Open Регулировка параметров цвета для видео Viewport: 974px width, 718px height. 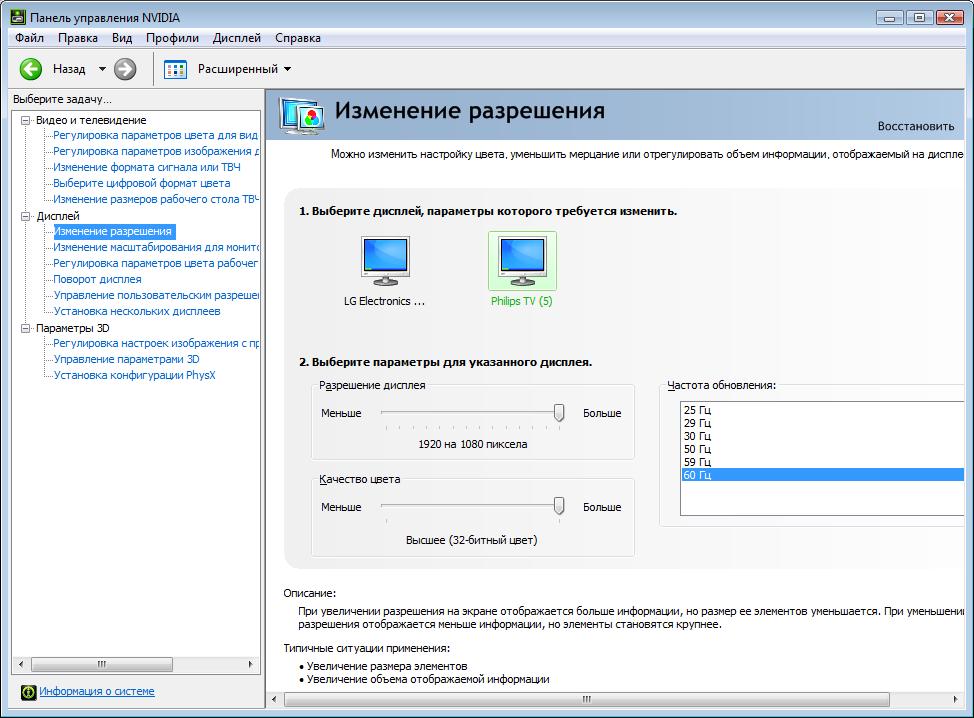155,135
